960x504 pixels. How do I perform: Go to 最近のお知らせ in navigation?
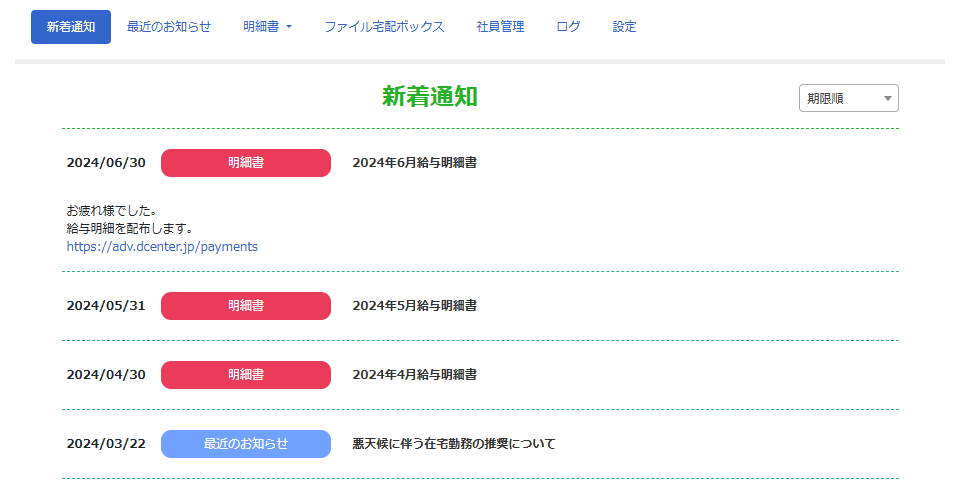pos(169,27)
